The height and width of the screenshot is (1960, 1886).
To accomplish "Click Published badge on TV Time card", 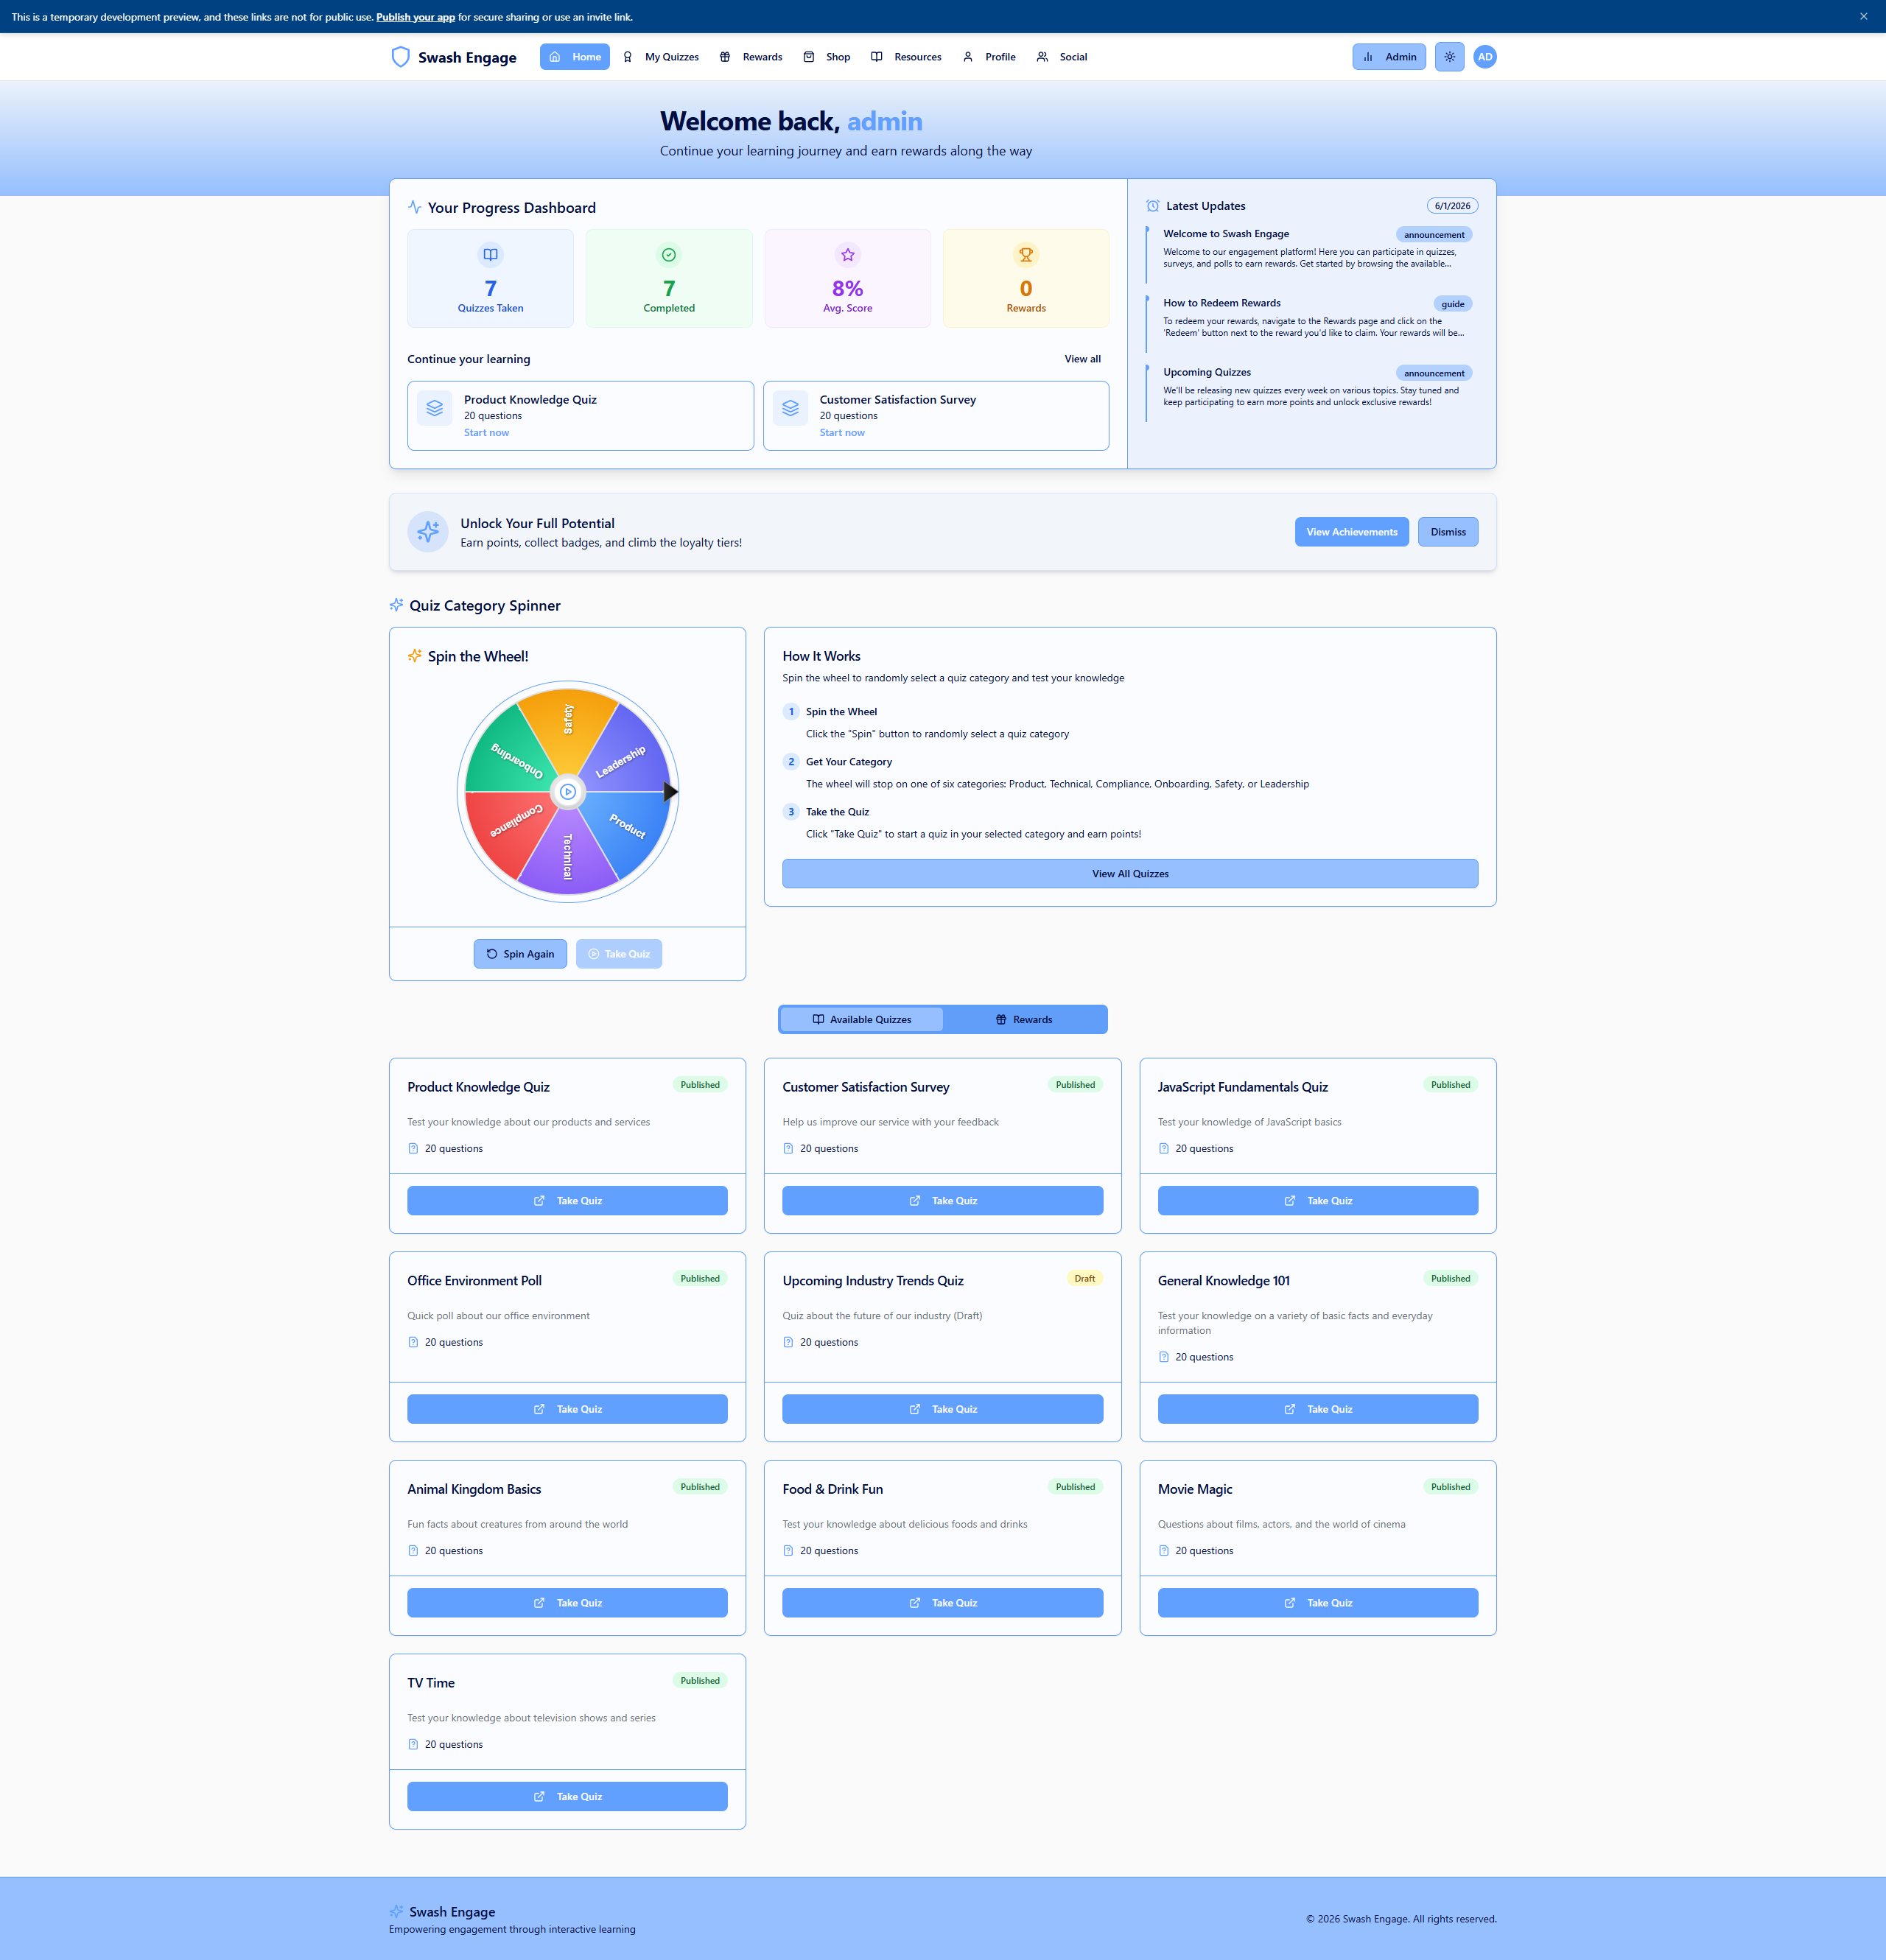I will point(700,1681).
